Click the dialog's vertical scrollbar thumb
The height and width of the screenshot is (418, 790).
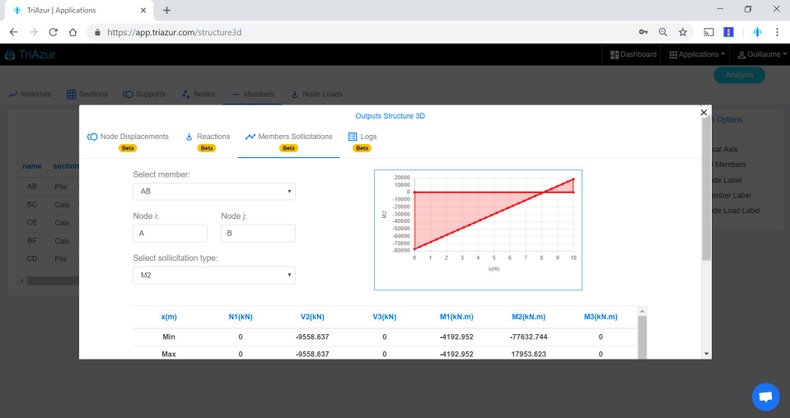tap(706, 189)
